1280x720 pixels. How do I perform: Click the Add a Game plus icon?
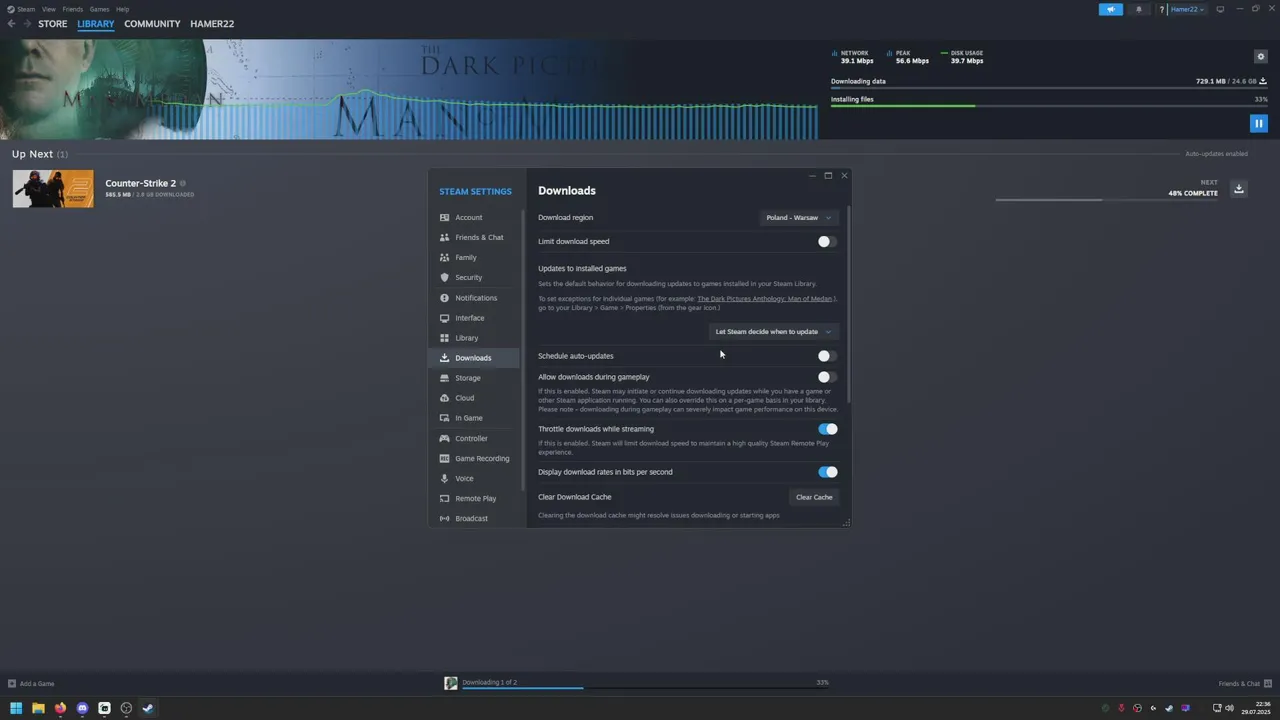point(12,684)
